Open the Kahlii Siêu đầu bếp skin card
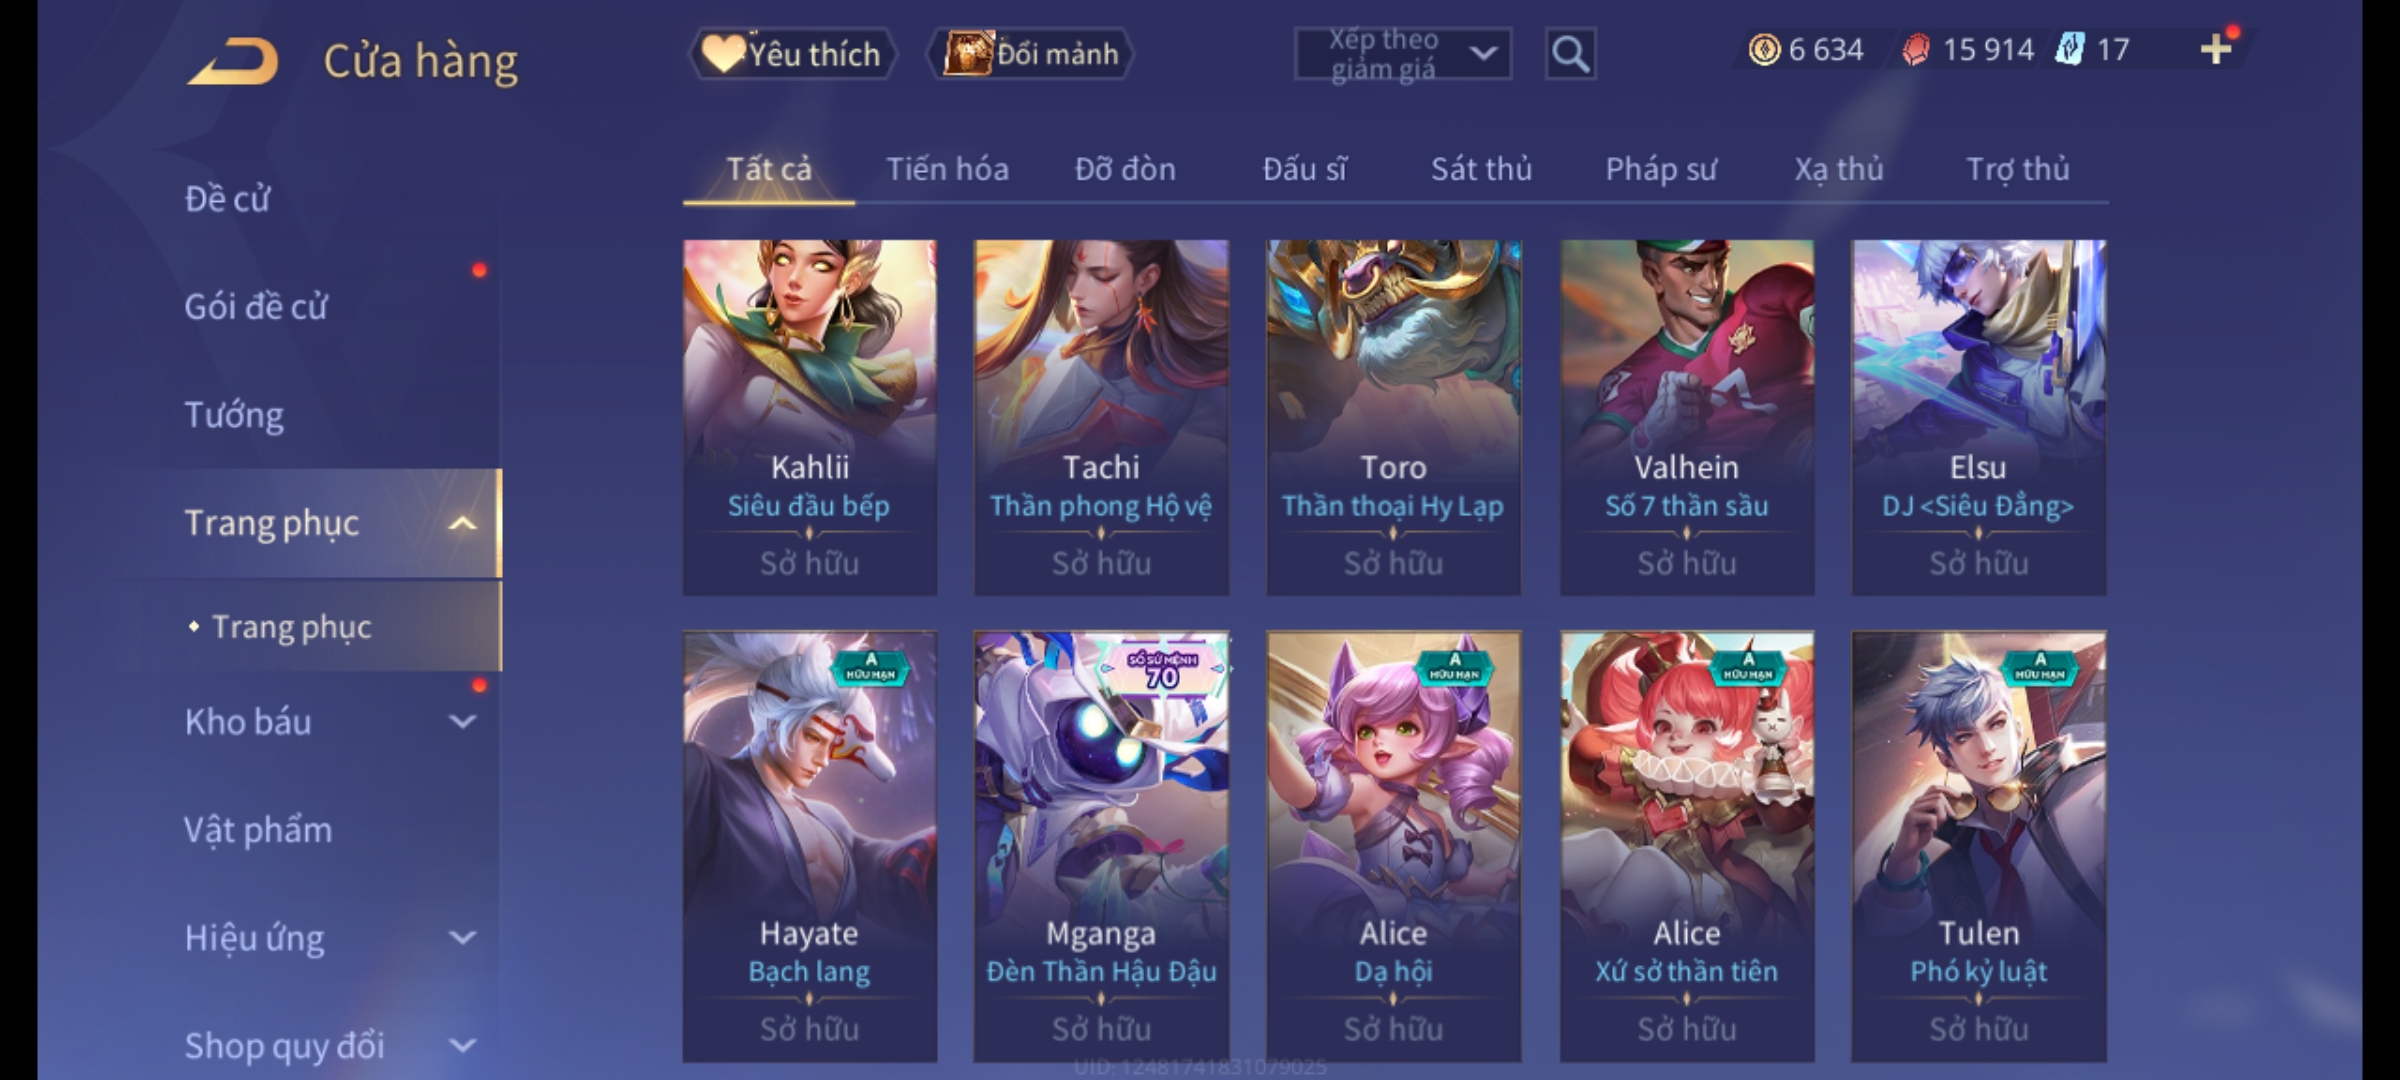Viewport: 2400px width, 1080px height. 810,417
